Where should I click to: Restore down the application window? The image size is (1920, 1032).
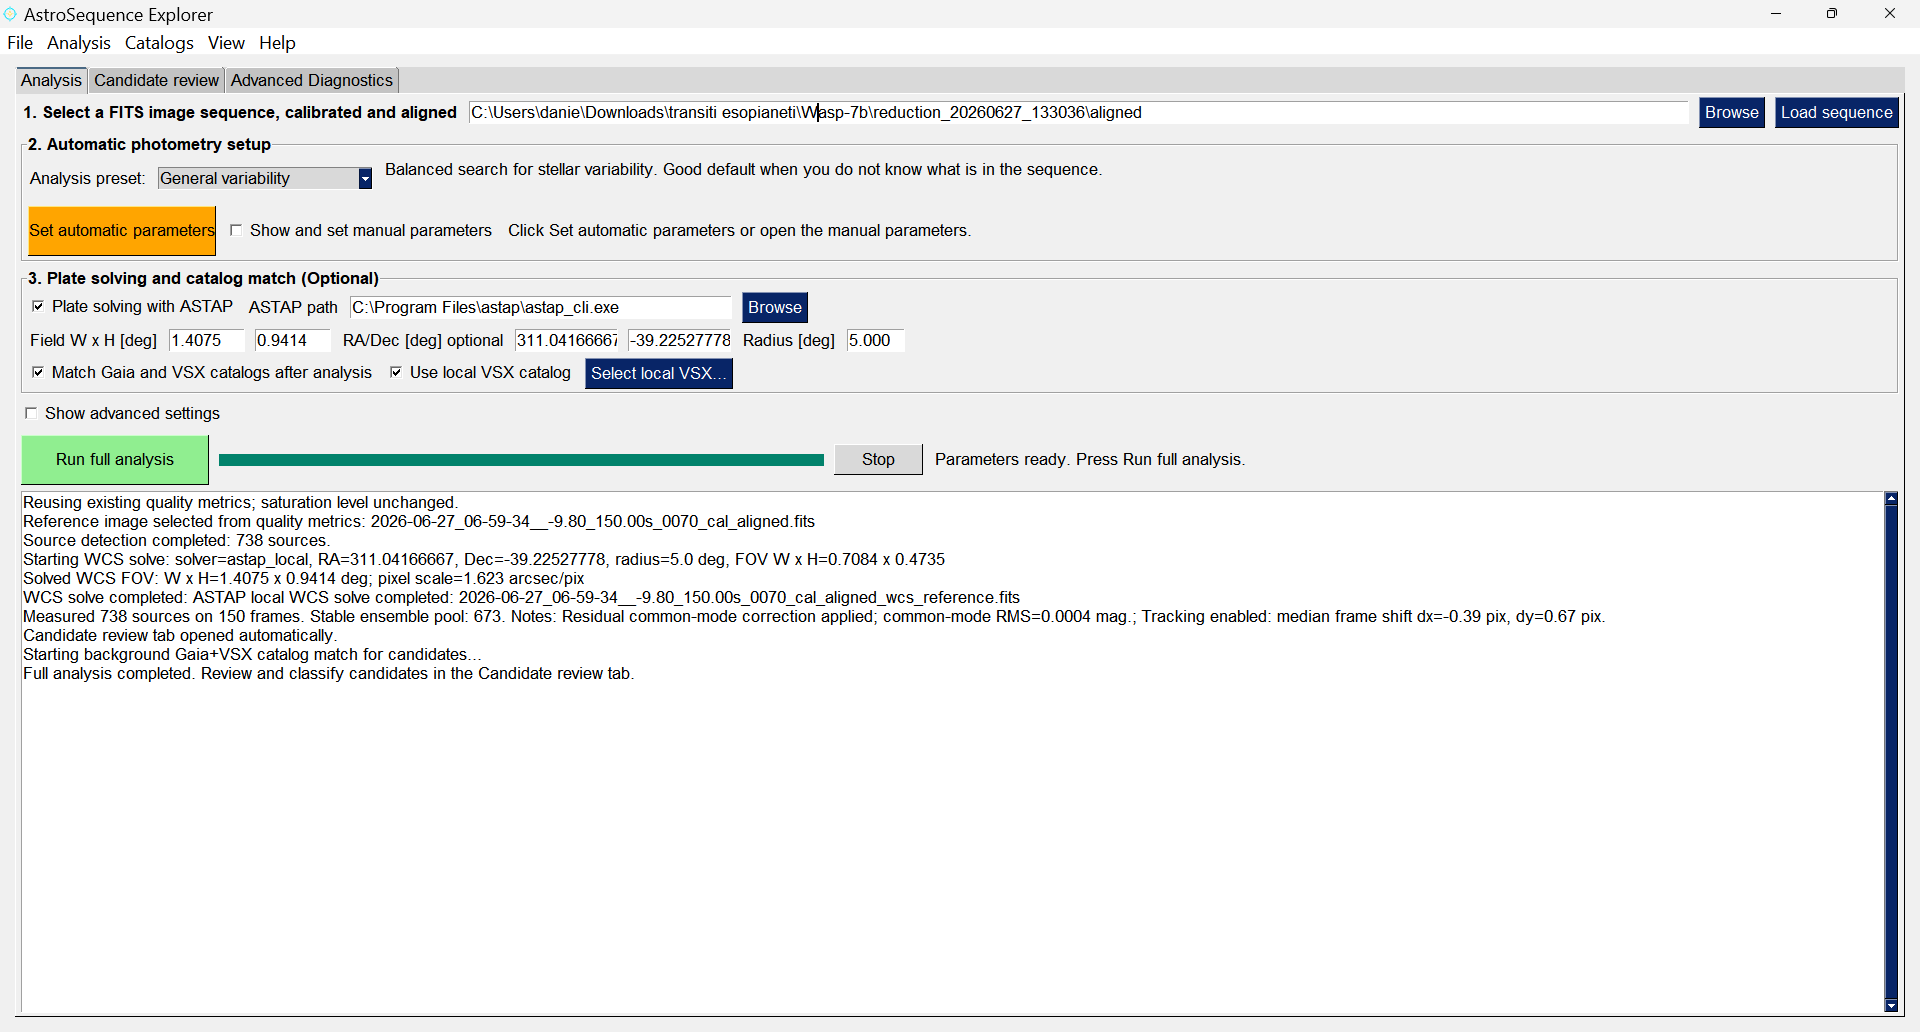click(x=1832, y=14)
